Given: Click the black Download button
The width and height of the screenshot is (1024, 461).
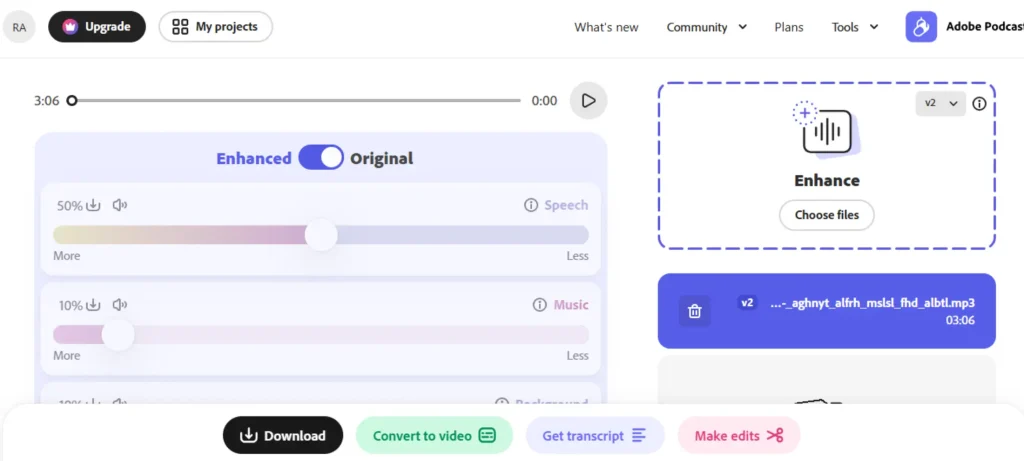Looking at the screenshot, I should point(283,435).
